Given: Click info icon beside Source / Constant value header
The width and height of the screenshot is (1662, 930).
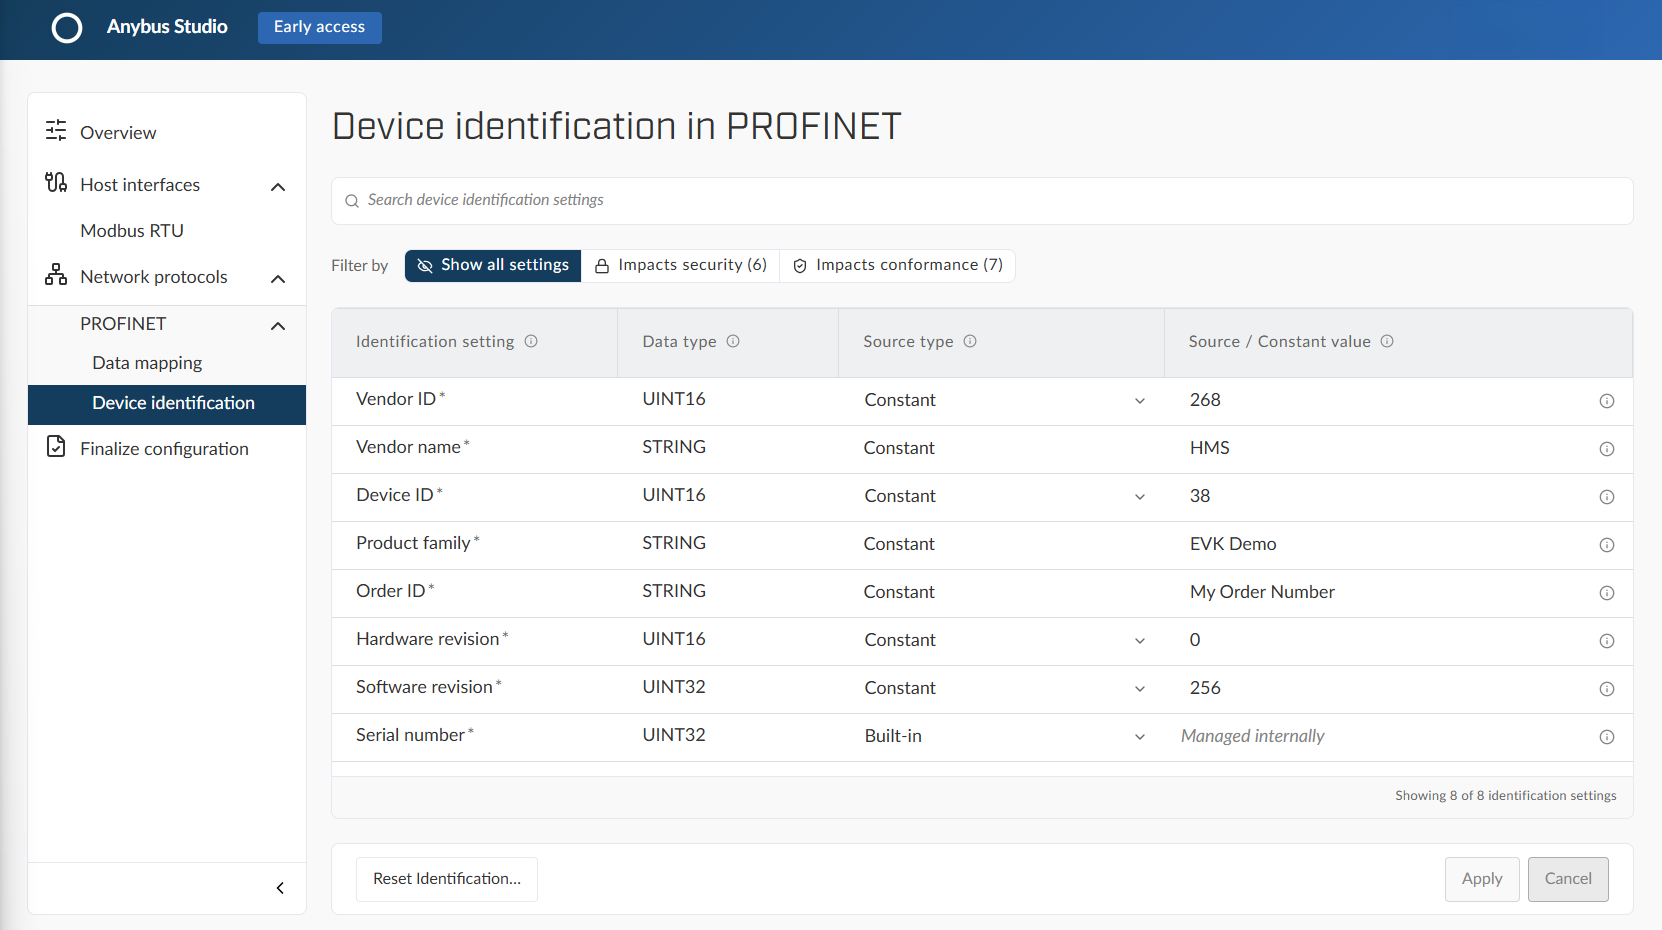Looking at the screenshot, I should [x=1387, y=341].
